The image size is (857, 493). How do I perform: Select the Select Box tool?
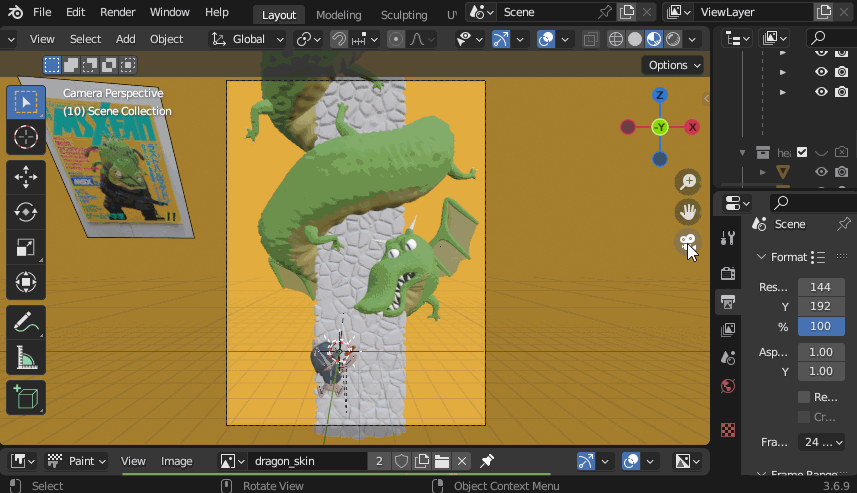[26, 102]
